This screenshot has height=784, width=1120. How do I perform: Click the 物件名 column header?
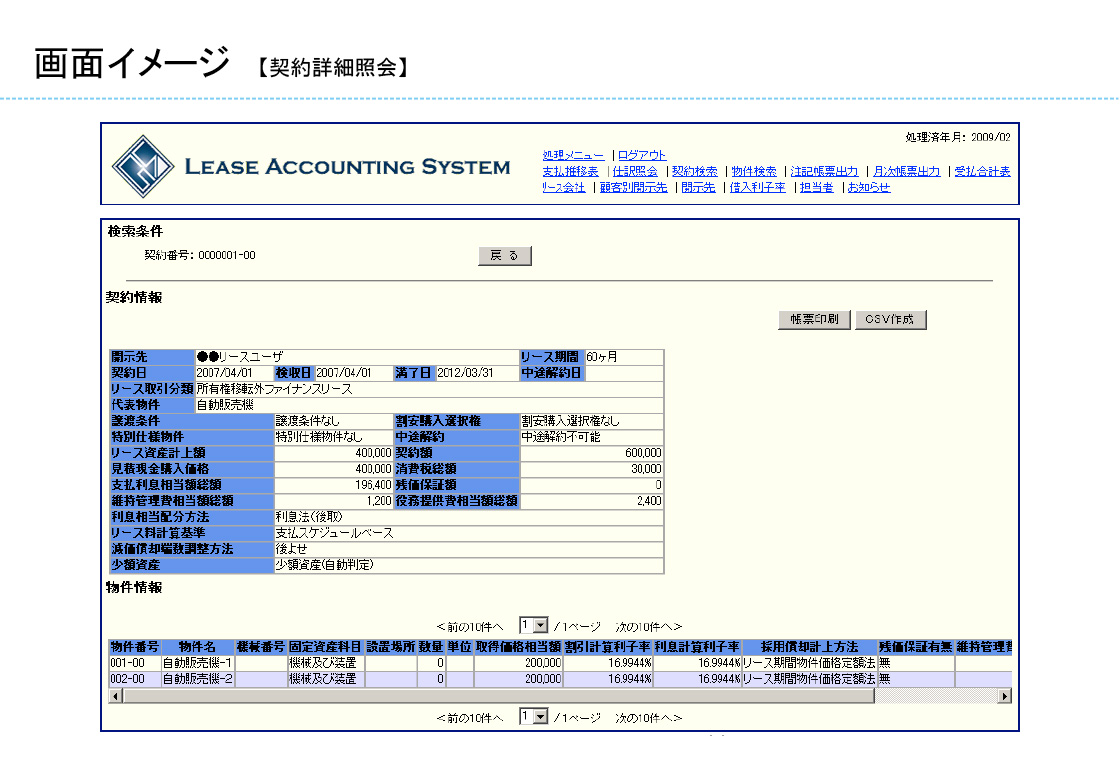(x=198, y=647)
